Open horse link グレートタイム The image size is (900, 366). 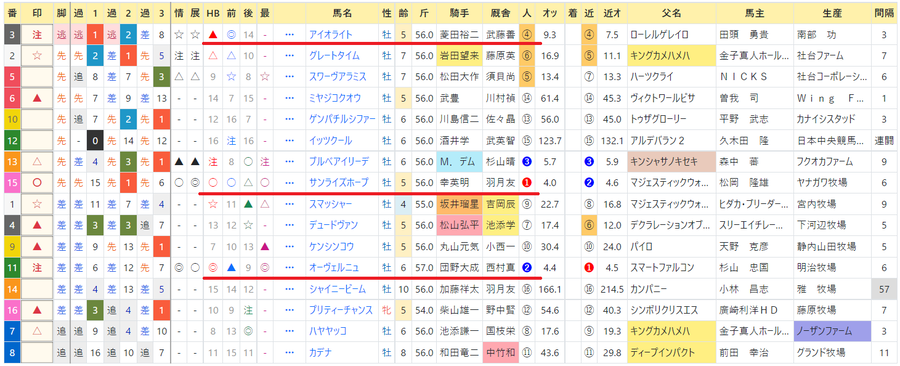[x=334, y=56]
